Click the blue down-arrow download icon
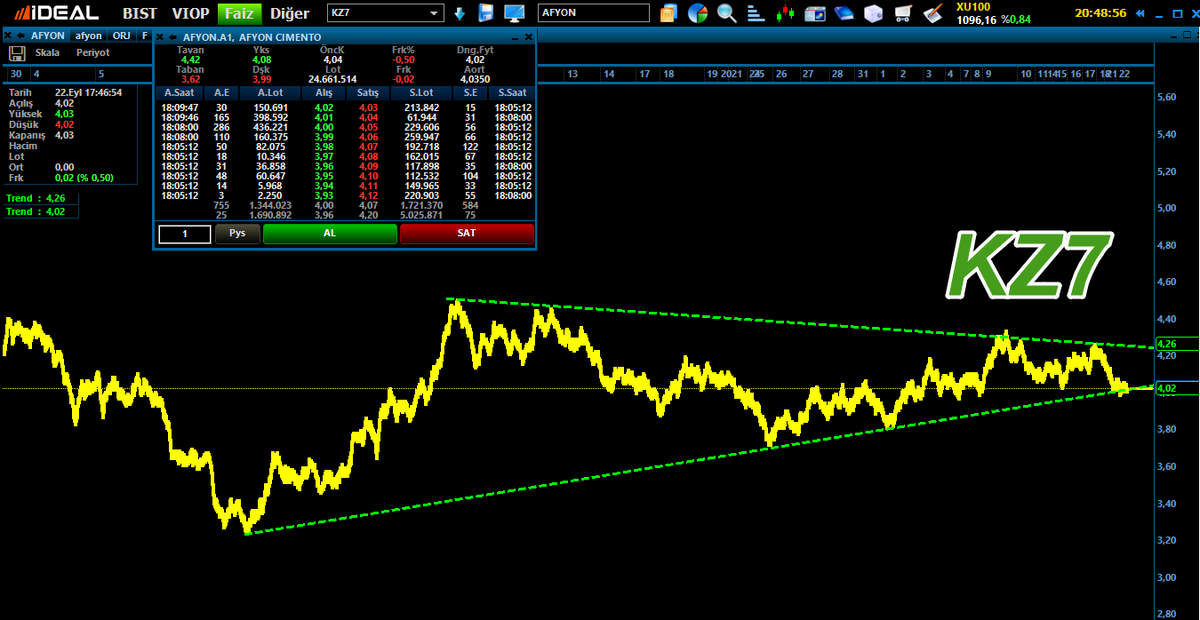 460,14
